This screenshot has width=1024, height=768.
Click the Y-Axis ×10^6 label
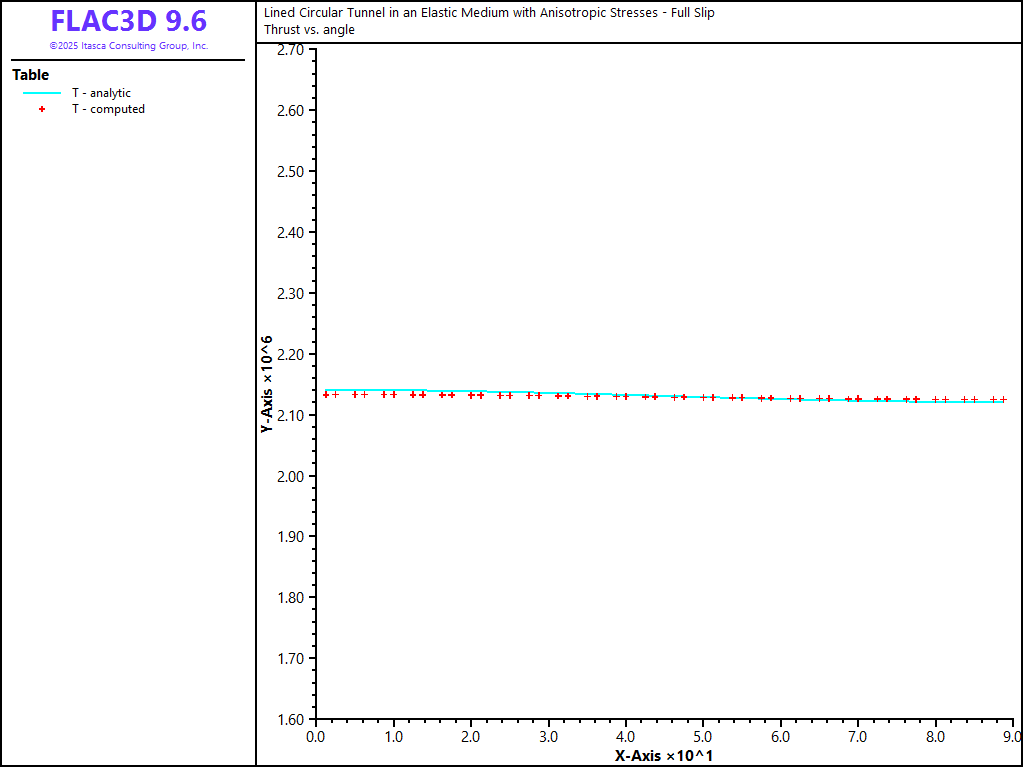pyautogui.click(x=267, y=385)
